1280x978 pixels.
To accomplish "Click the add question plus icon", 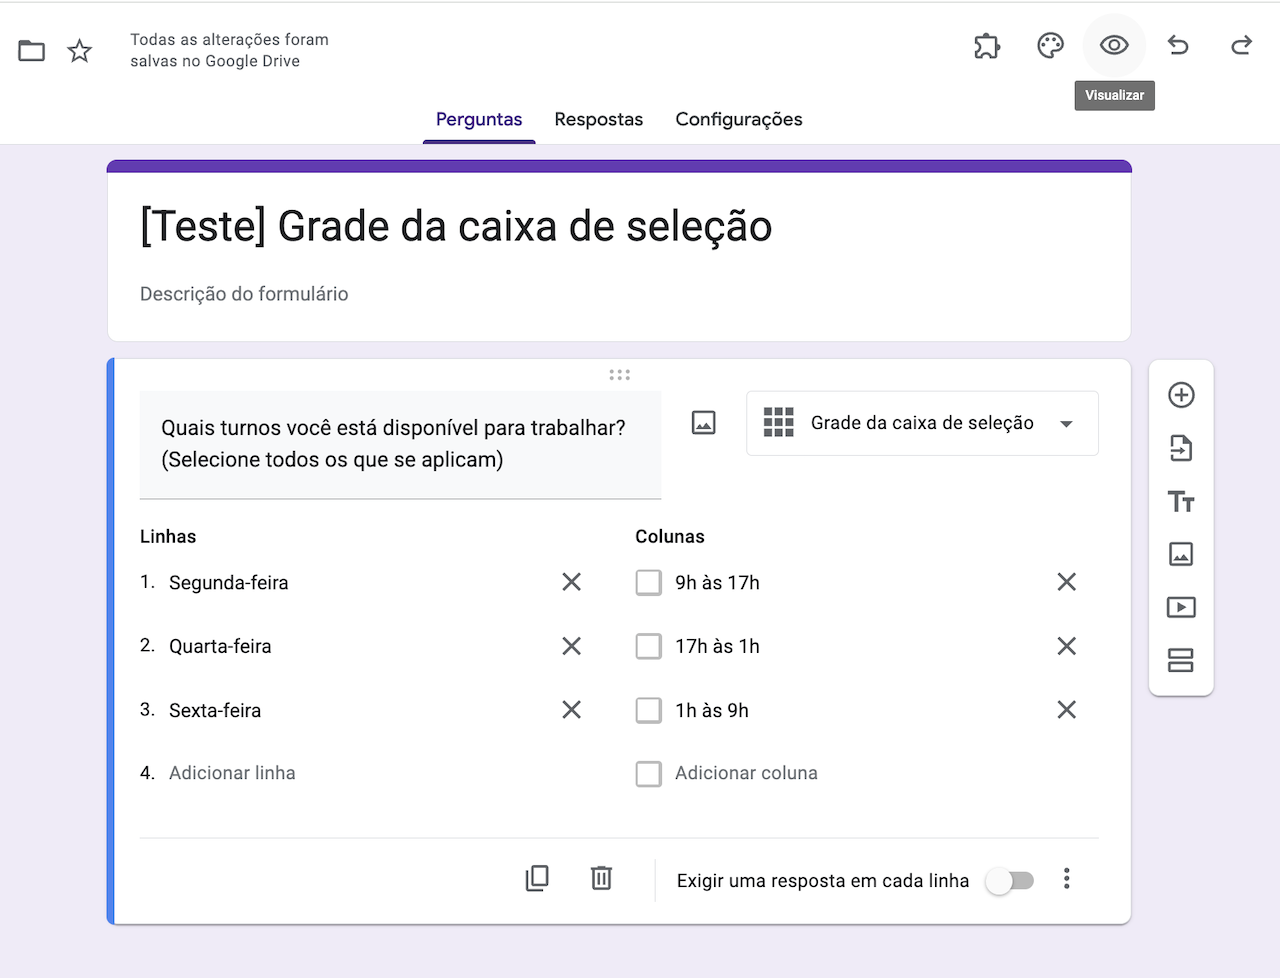I will pyautogui.click(x=1181, y=395).
